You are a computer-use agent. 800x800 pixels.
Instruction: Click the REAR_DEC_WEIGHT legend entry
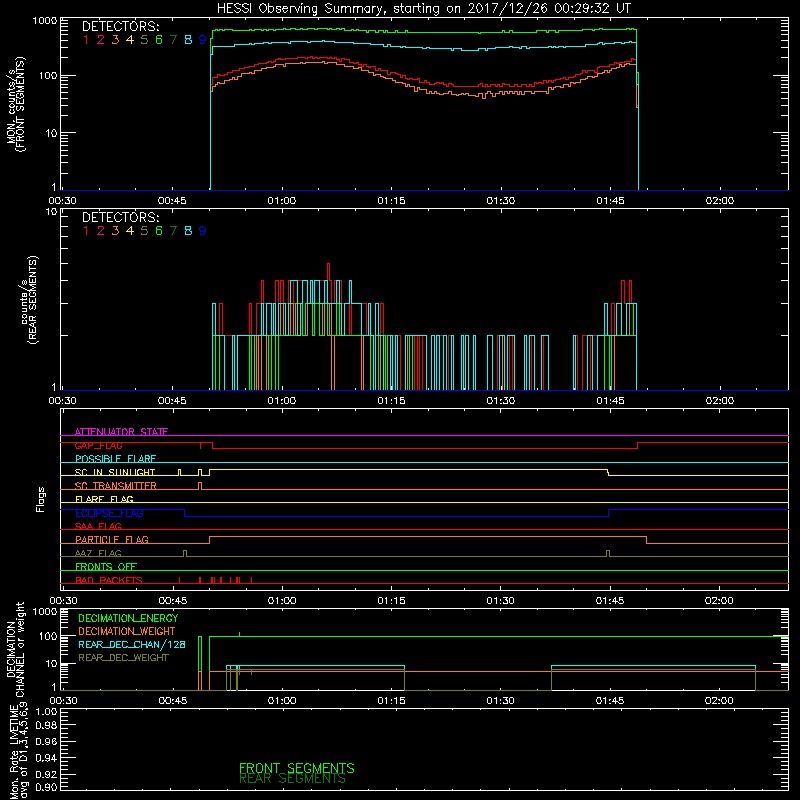pos(123,658)
